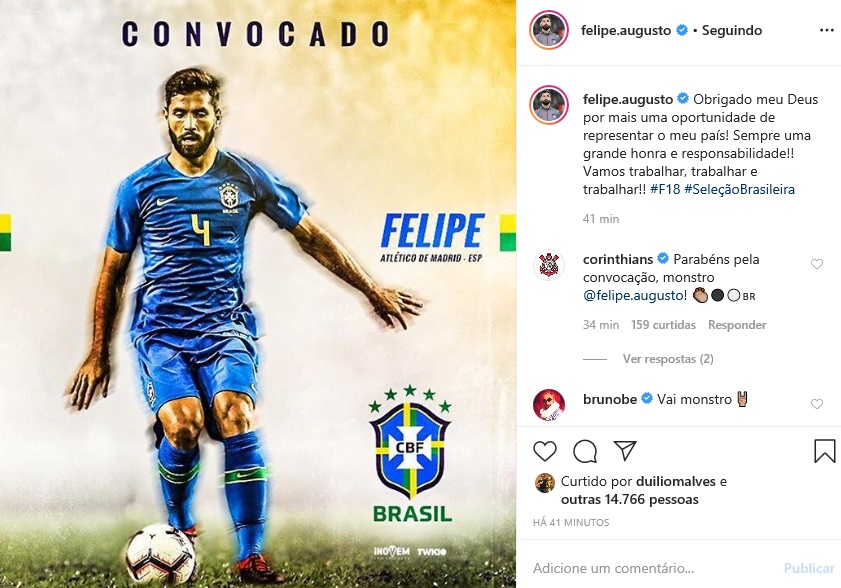Like the corinthians comment

click(816, 264)
